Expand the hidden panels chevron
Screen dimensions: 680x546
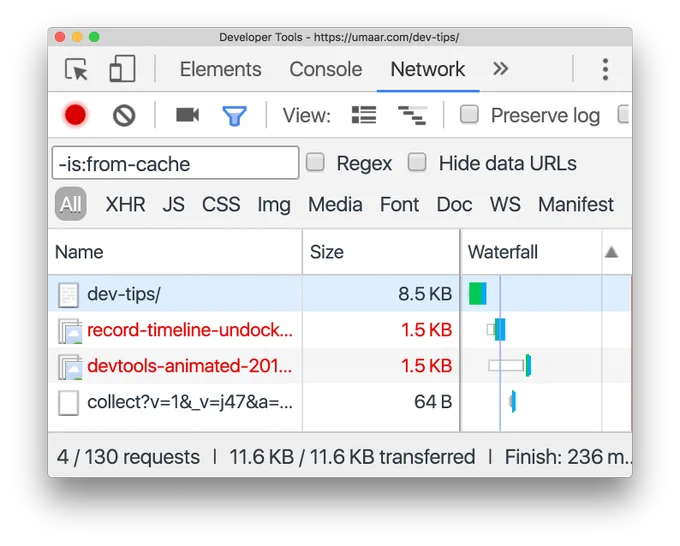tap(500, 69)
